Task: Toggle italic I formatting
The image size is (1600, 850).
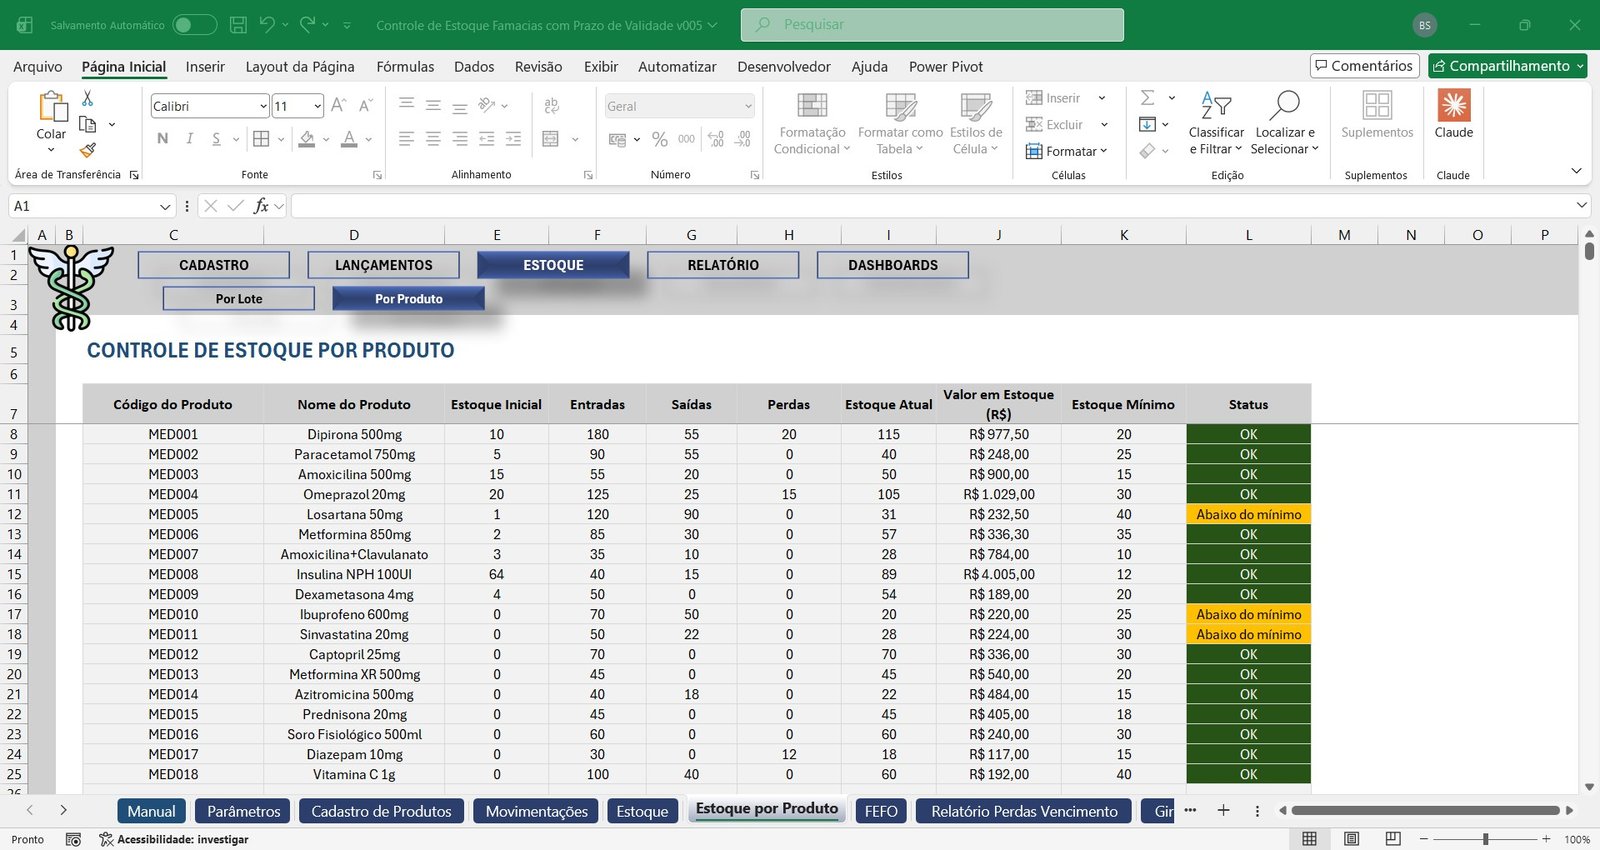Action: pyautogui.click(x=189, y=139)
